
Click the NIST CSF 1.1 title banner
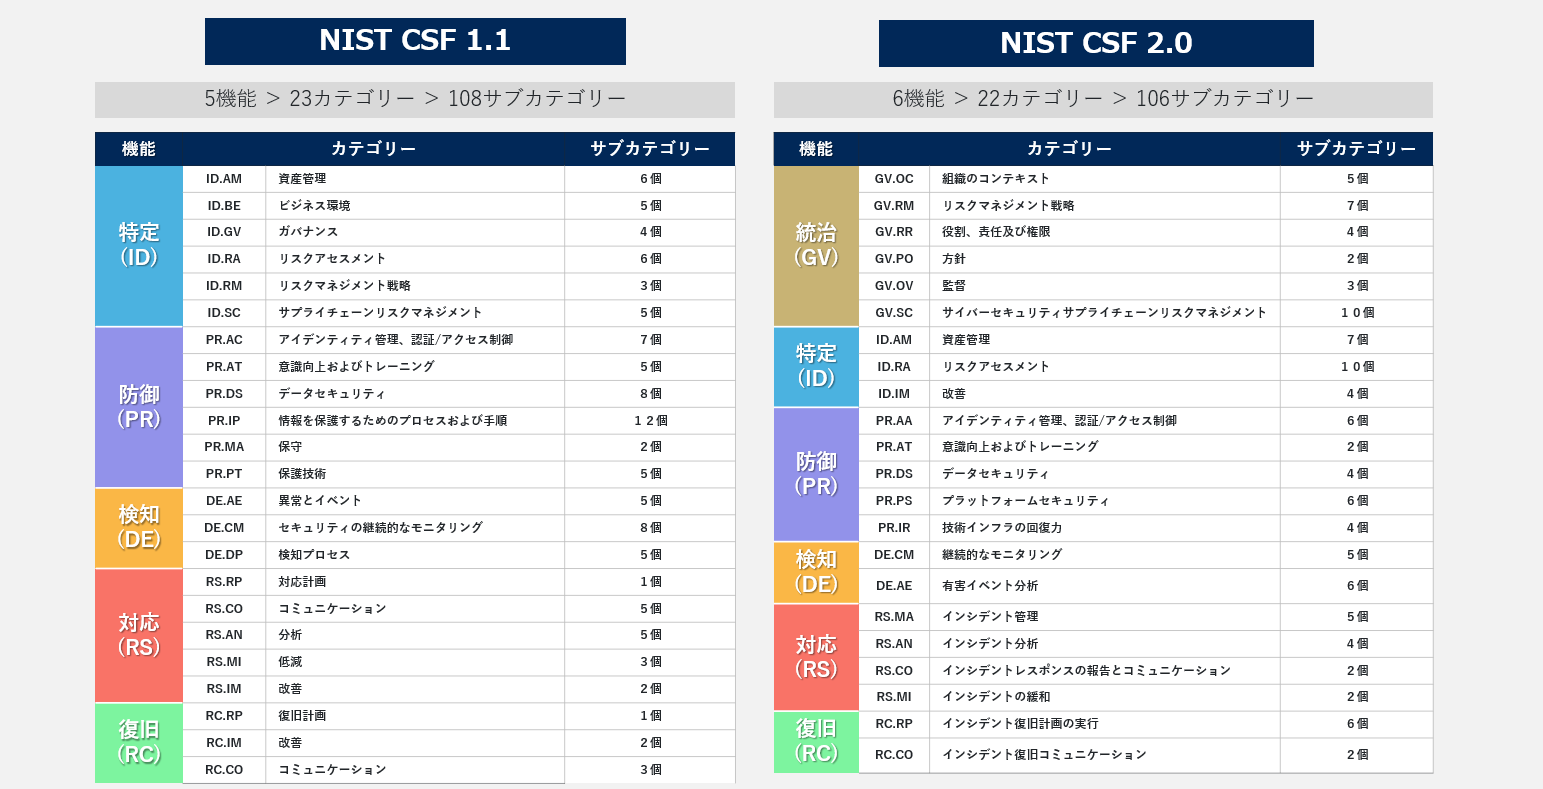click(x=415, y=41)
